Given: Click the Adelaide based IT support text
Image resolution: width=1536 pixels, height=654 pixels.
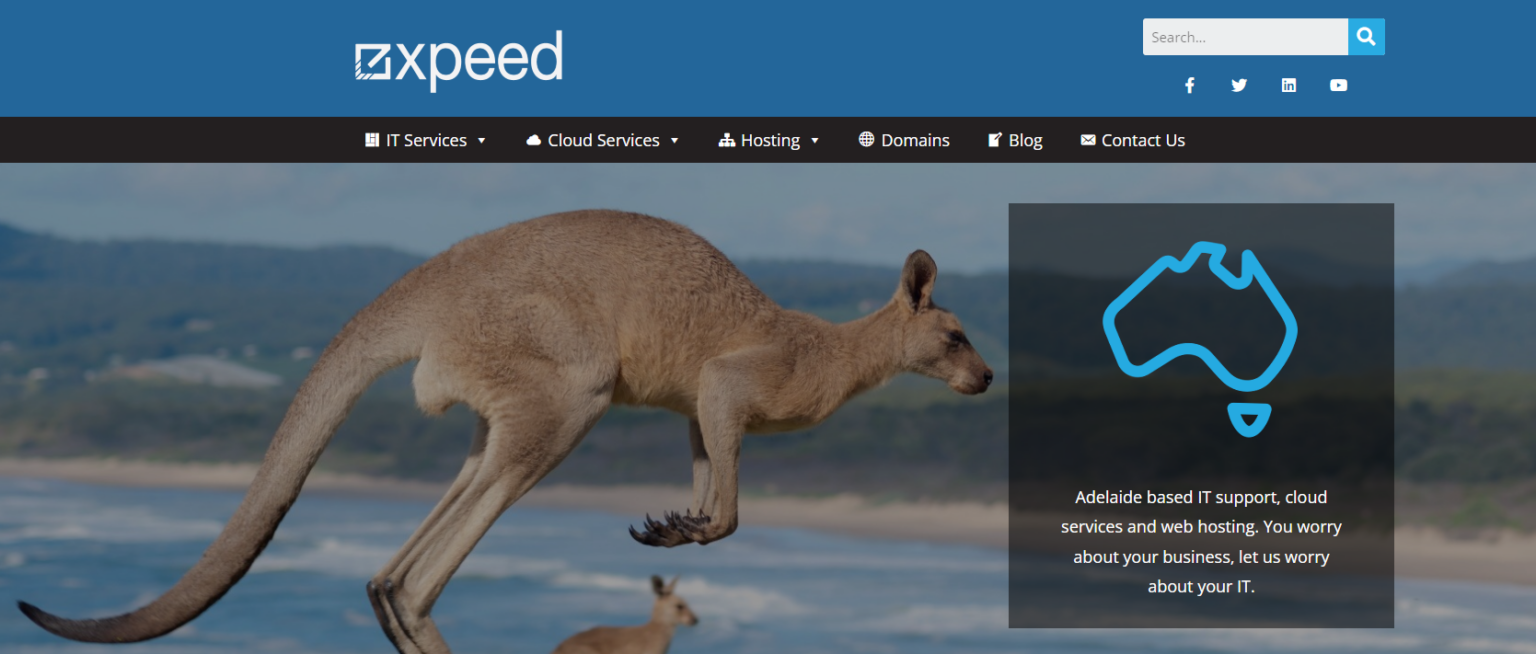Looking at the screenshot, I should tap(1201, 541).
